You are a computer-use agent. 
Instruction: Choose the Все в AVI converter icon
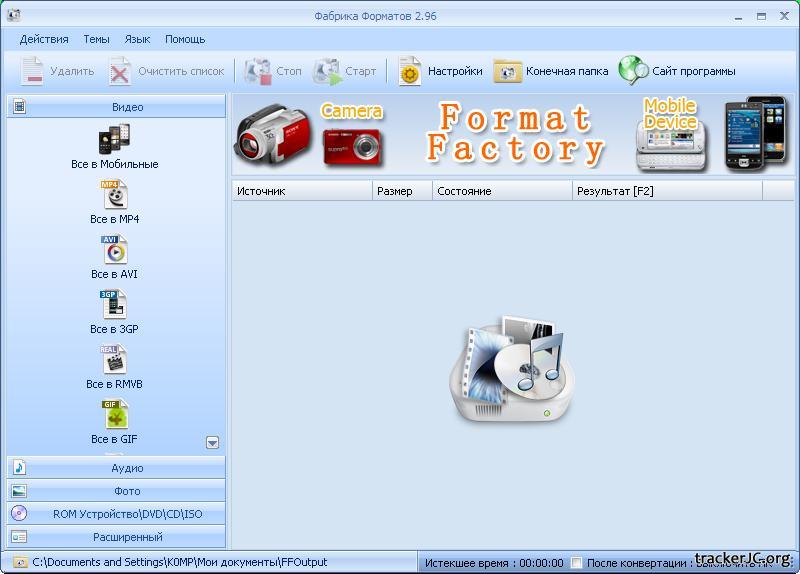(x=114, y=250)
